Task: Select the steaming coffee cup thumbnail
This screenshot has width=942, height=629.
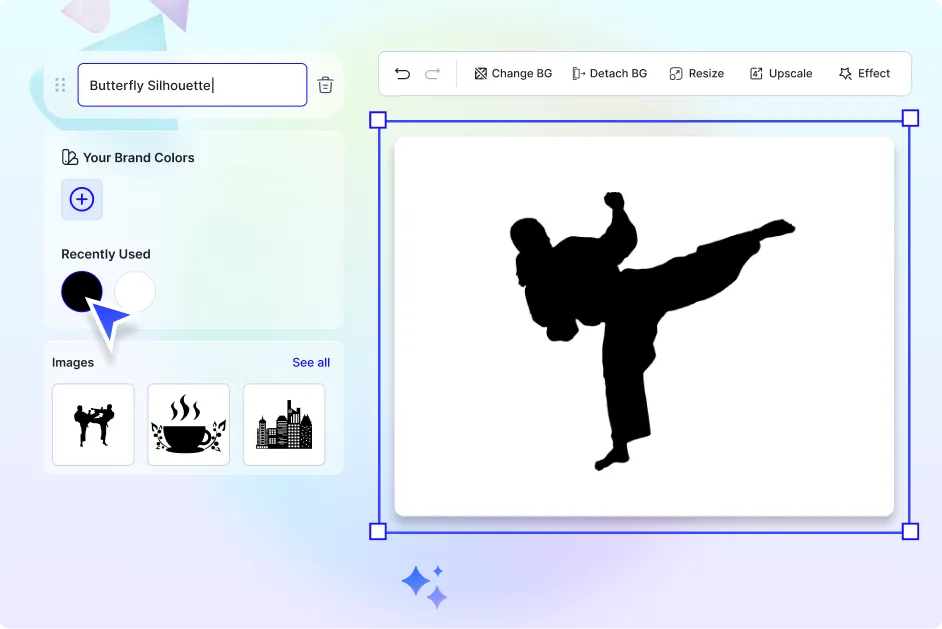Action: [x=188, y=424]
